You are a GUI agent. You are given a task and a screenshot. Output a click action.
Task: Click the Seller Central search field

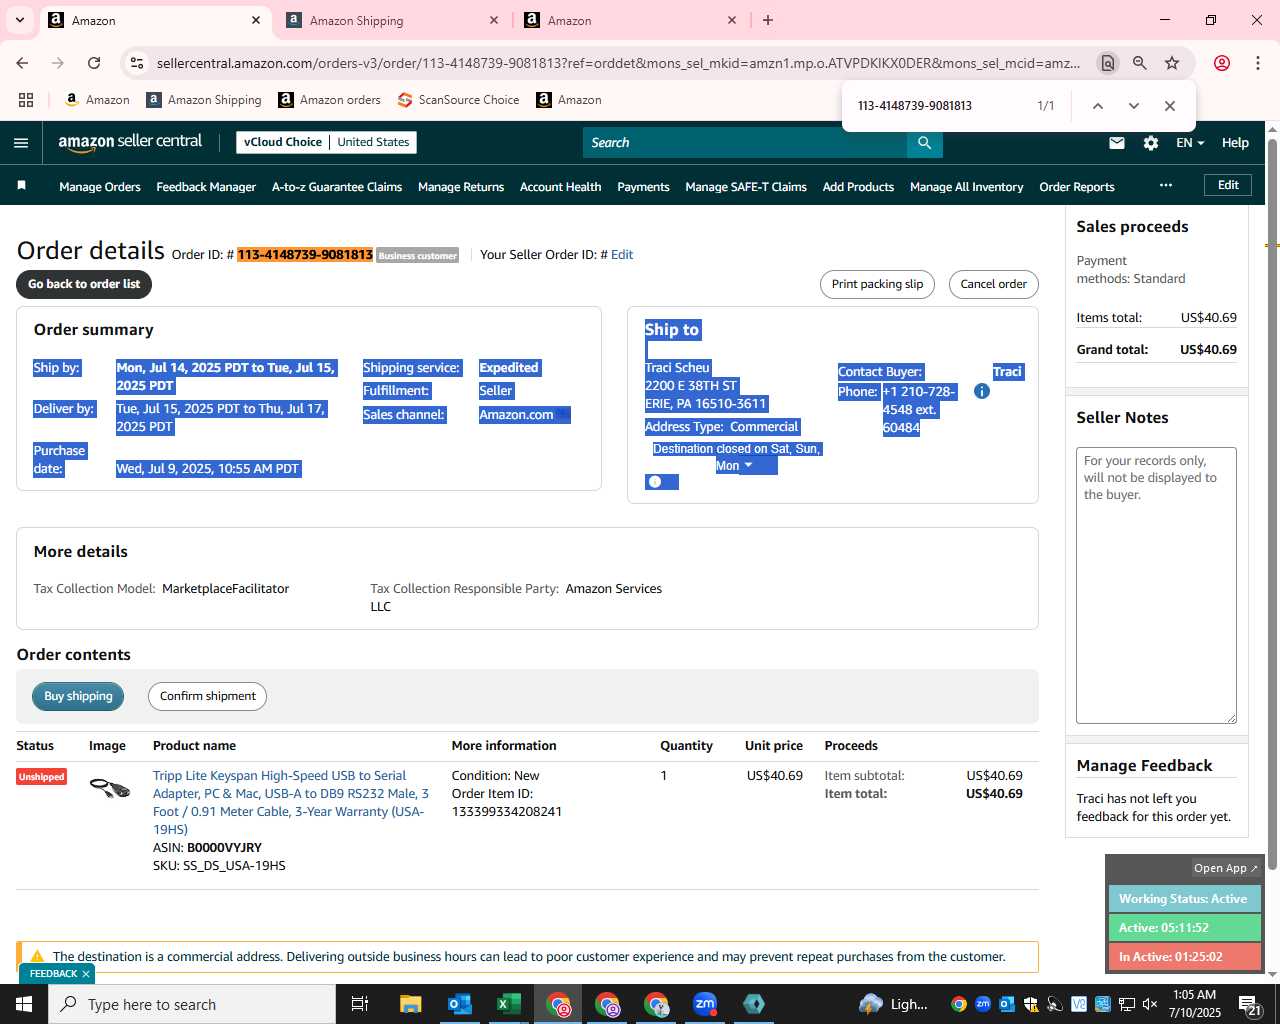pos(745,143)
